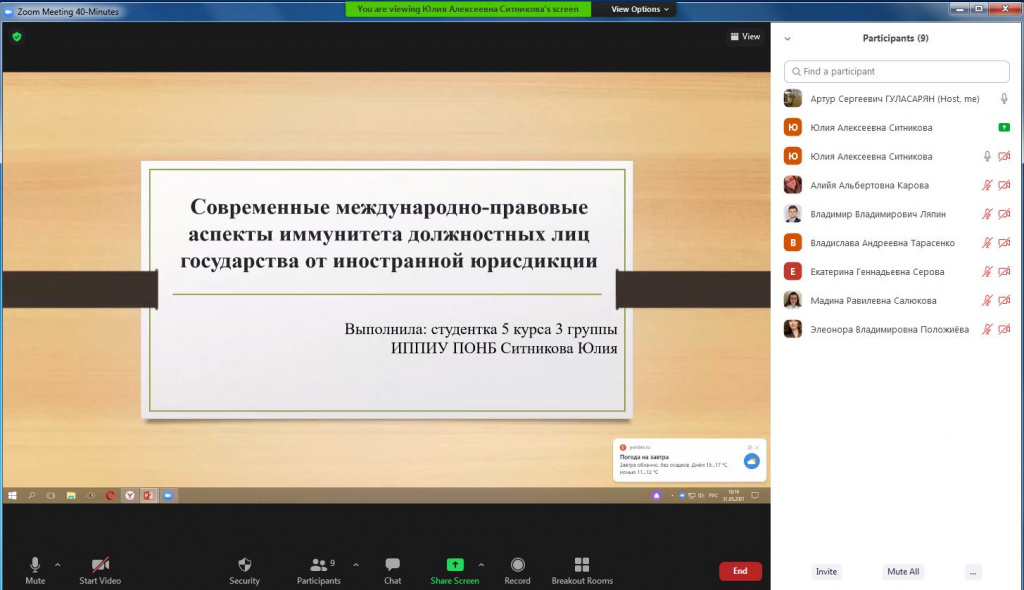Click the camera-off icon of Юлия Алексеевна Ситникова

click(x=1004, y=156)
